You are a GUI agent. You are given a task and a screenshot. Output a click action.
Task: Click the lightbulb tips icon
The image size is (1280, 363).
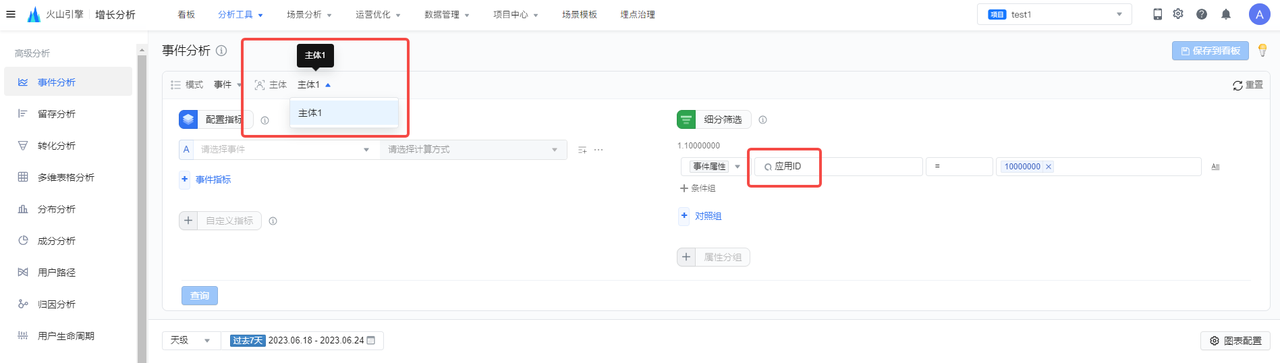(x=1262, y=50)
